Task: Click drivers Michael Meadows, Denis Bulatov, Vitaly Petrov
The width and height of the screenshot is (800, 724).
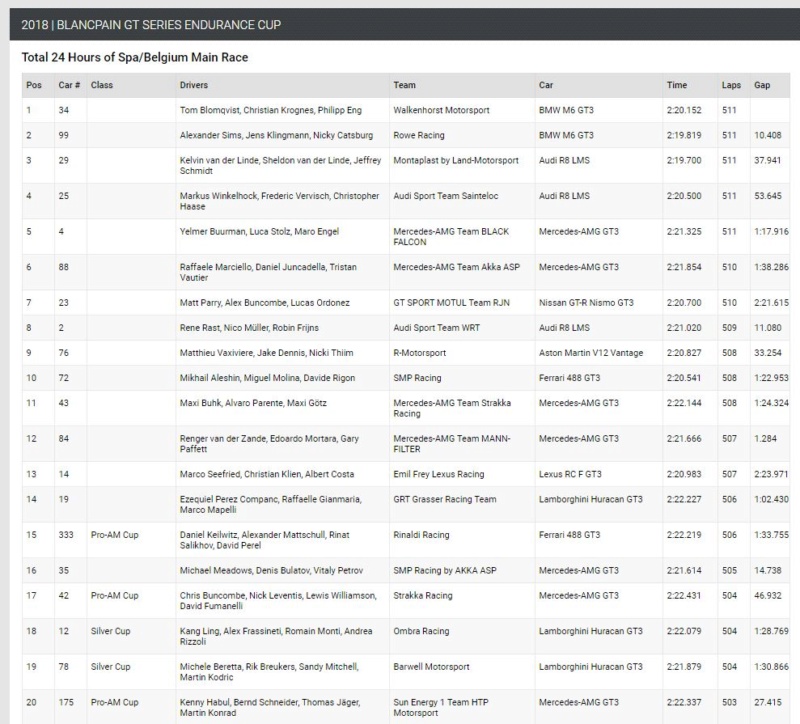Action: (271, 570)
